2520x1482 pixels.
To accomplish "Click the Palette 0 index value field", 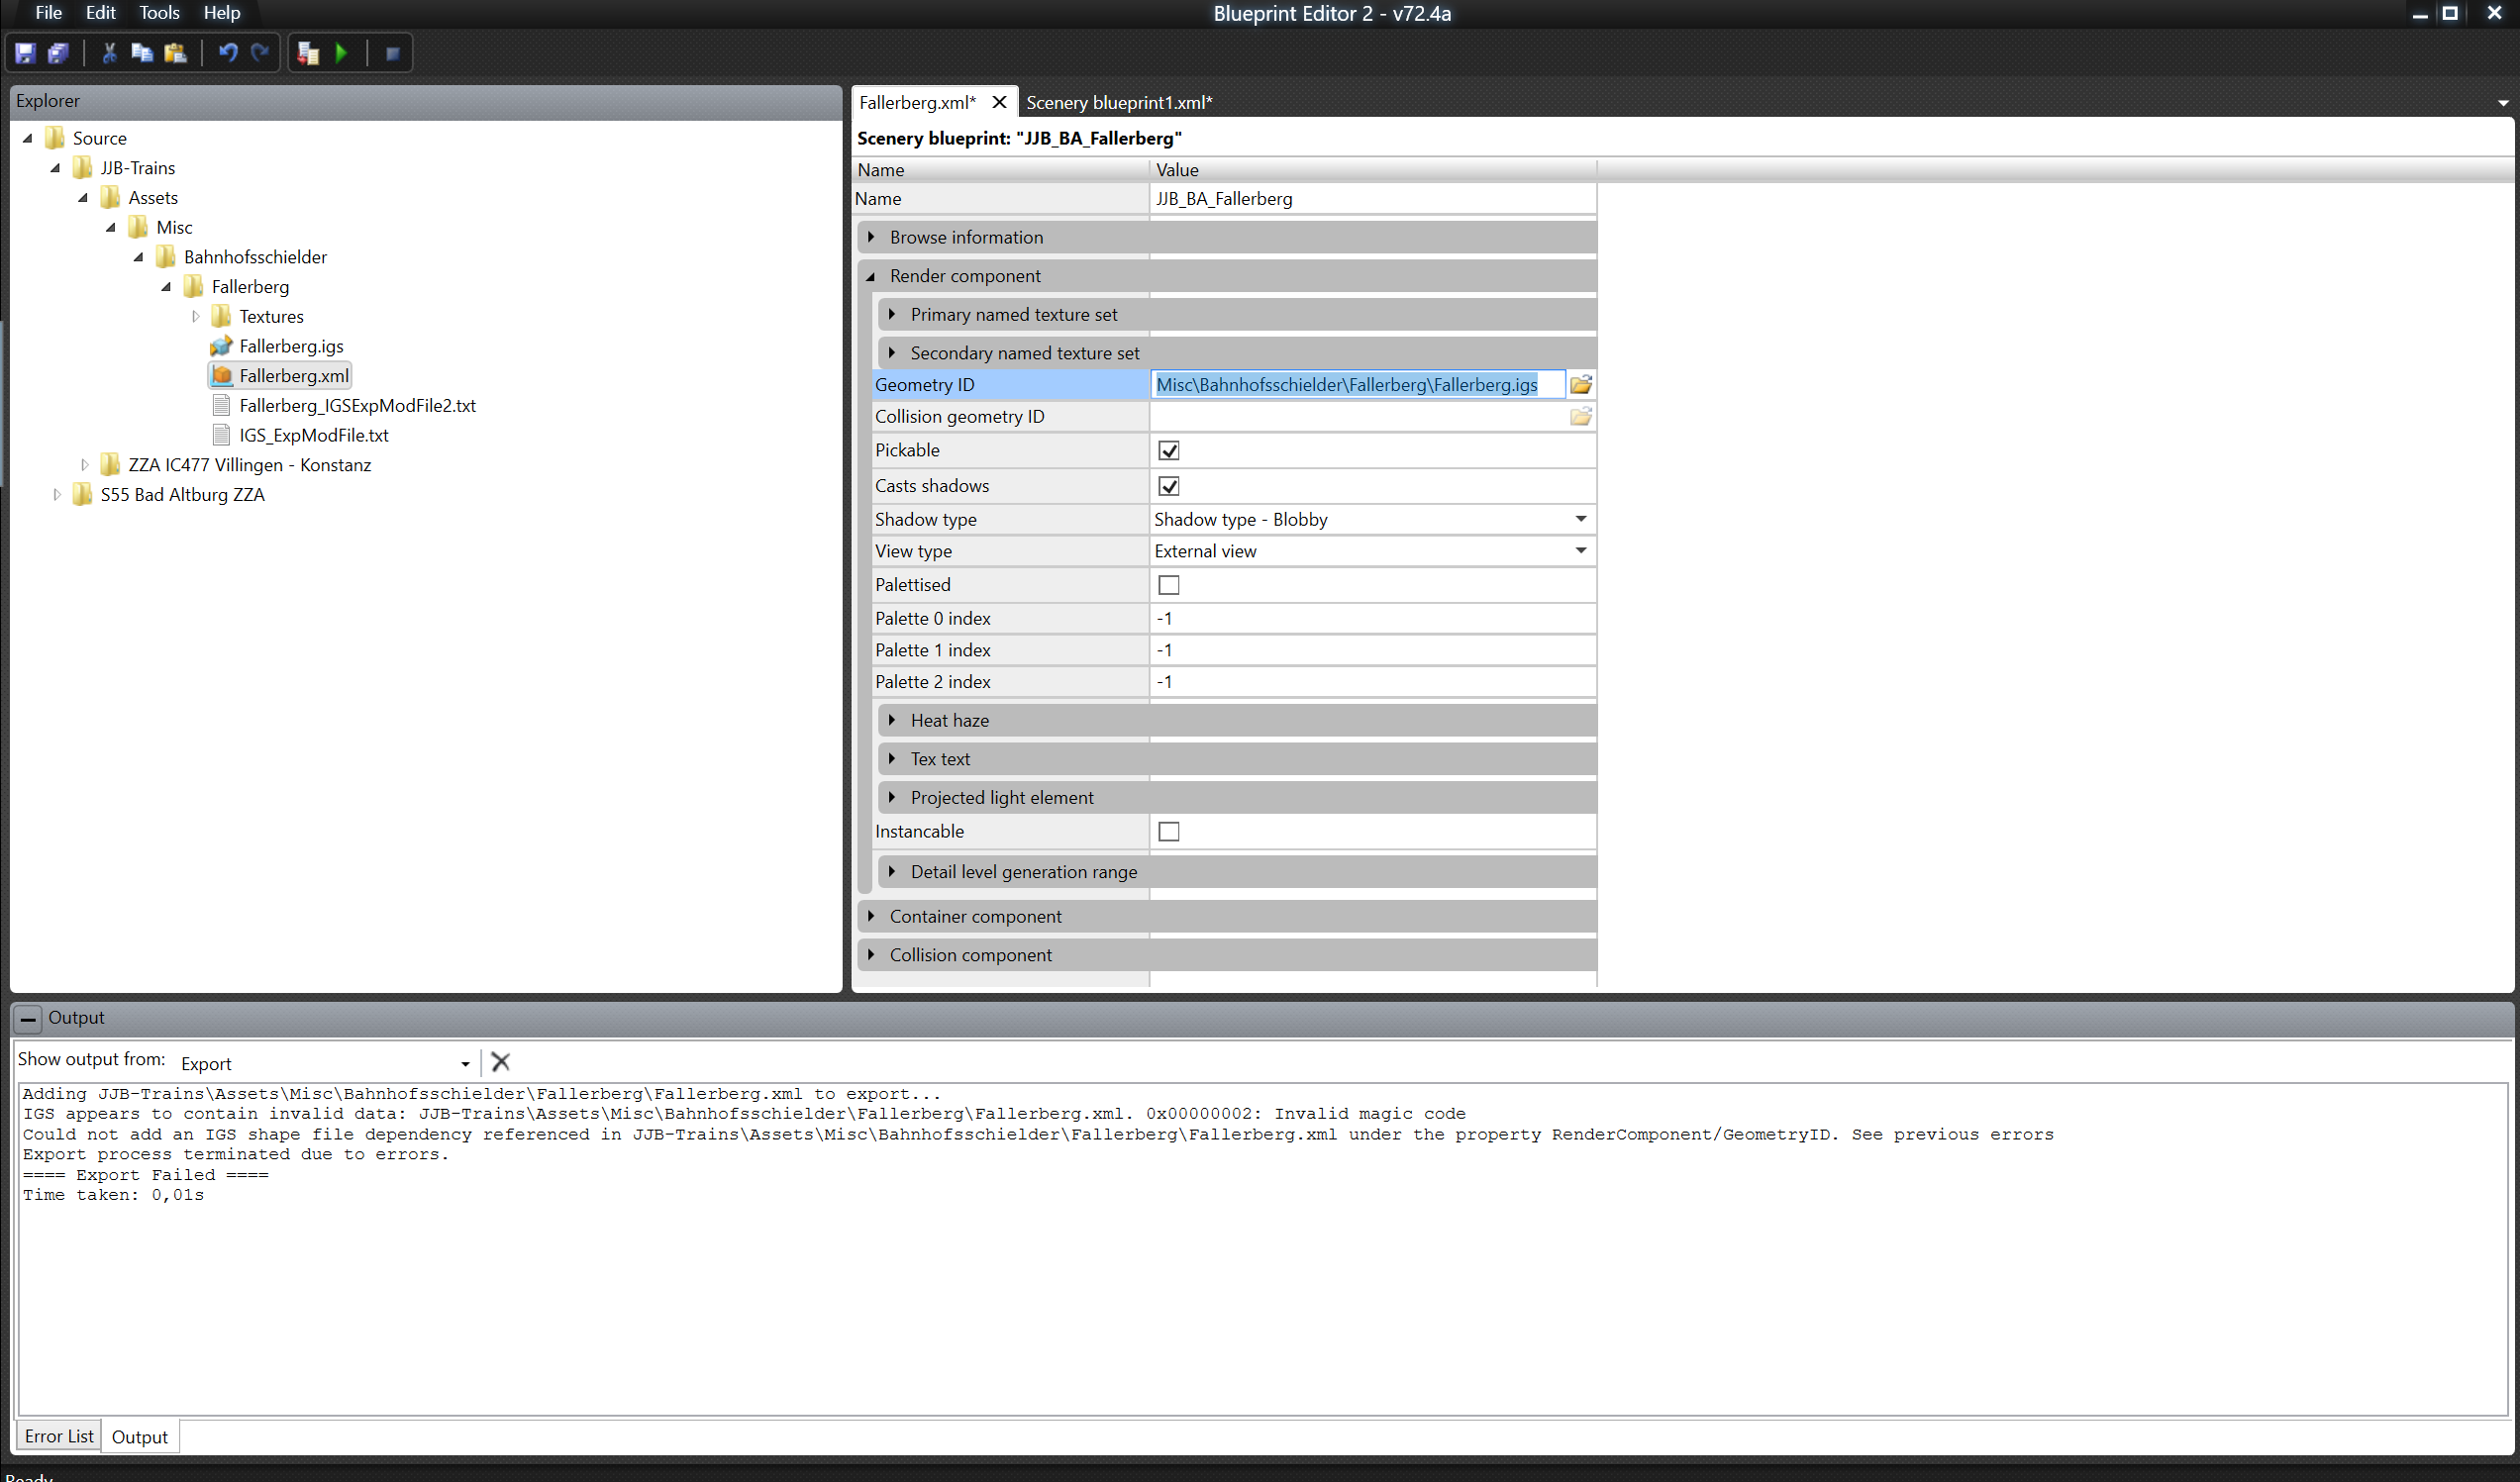I will pyautogui.click(x=1370, y=618).
